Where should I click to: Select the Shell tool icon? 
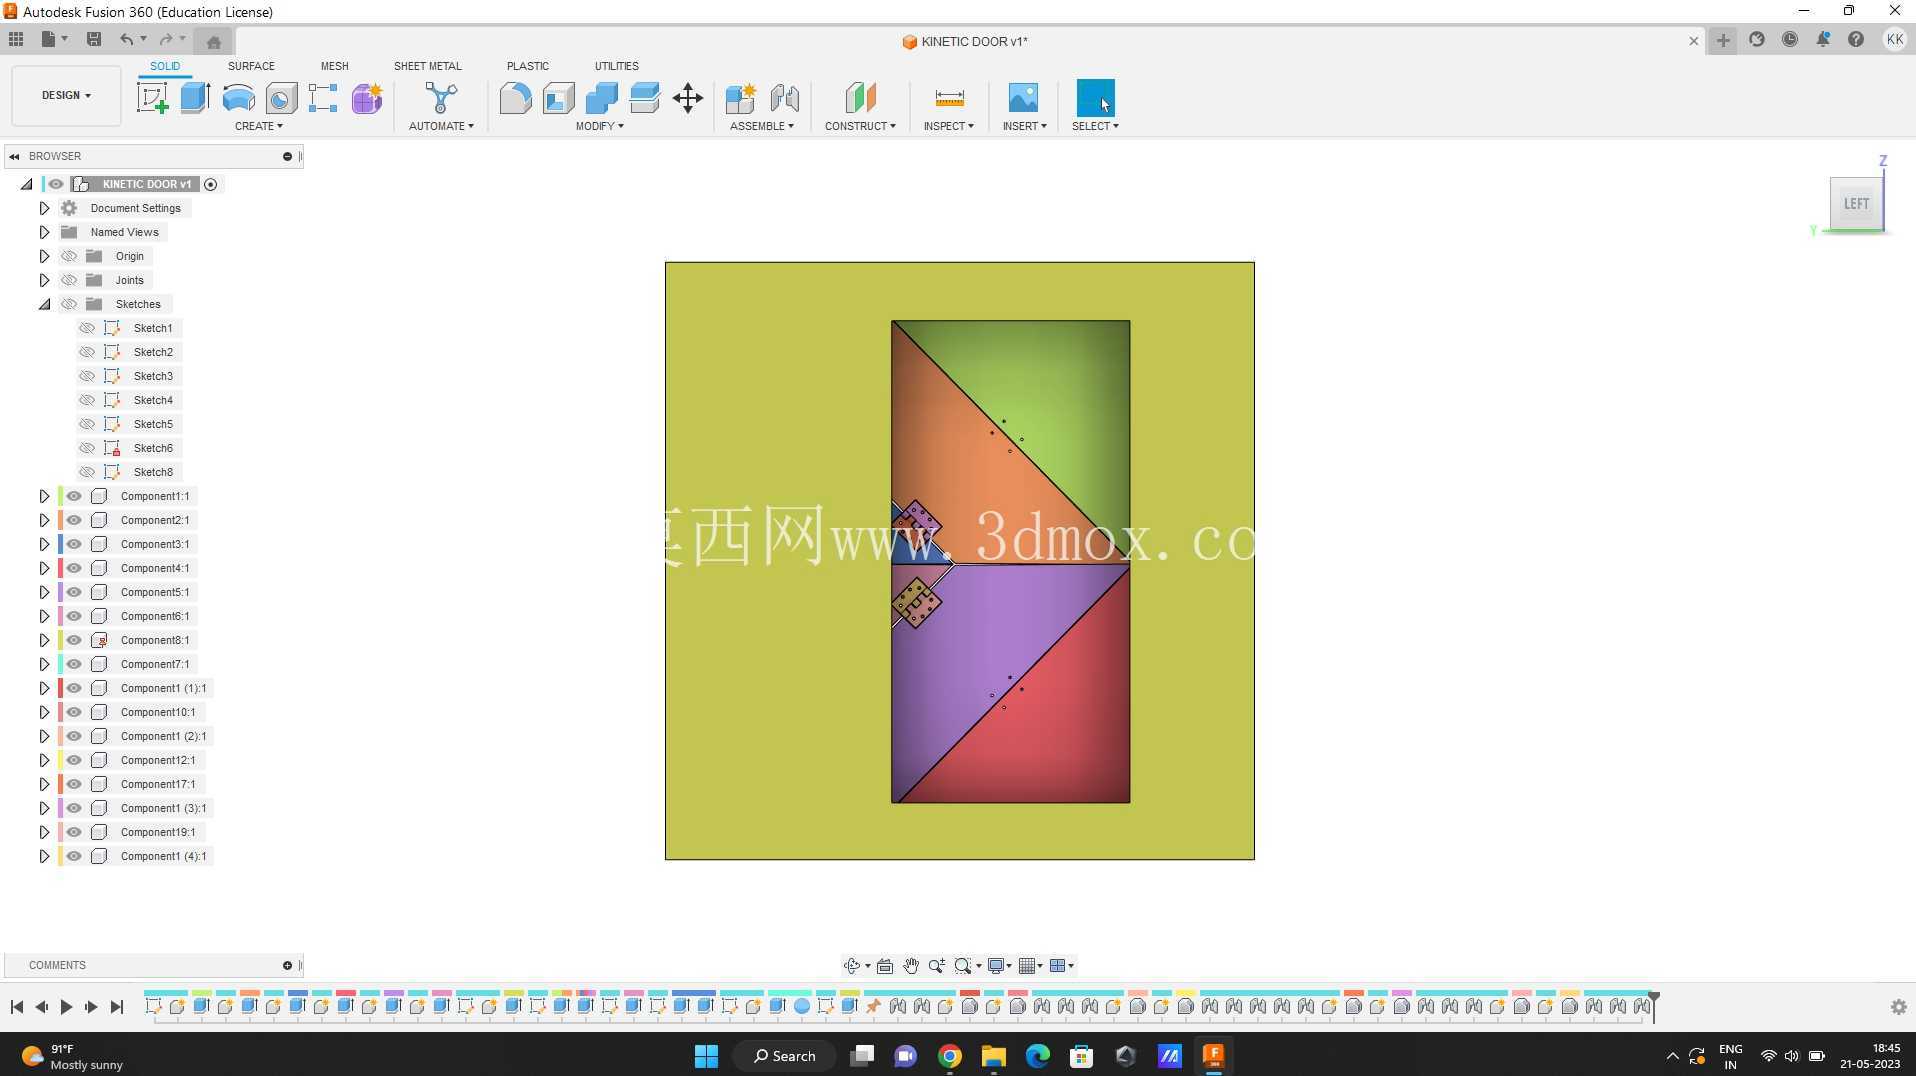(x=558, y=98)
